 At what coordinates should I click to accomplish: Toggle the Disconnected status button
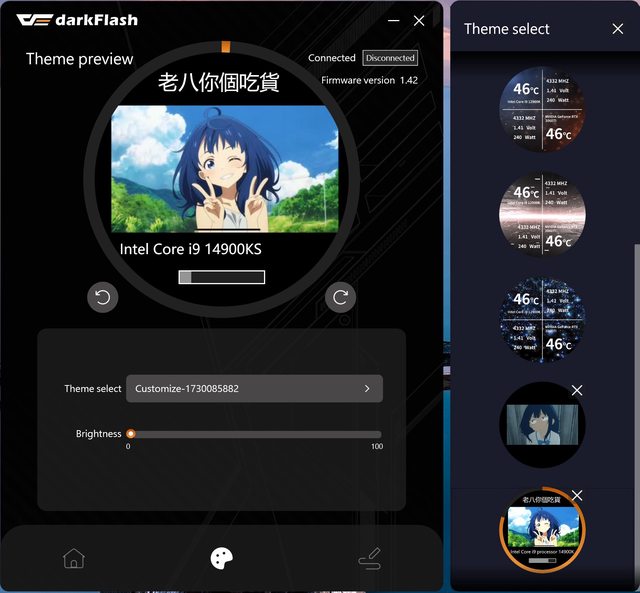(390, 58)
